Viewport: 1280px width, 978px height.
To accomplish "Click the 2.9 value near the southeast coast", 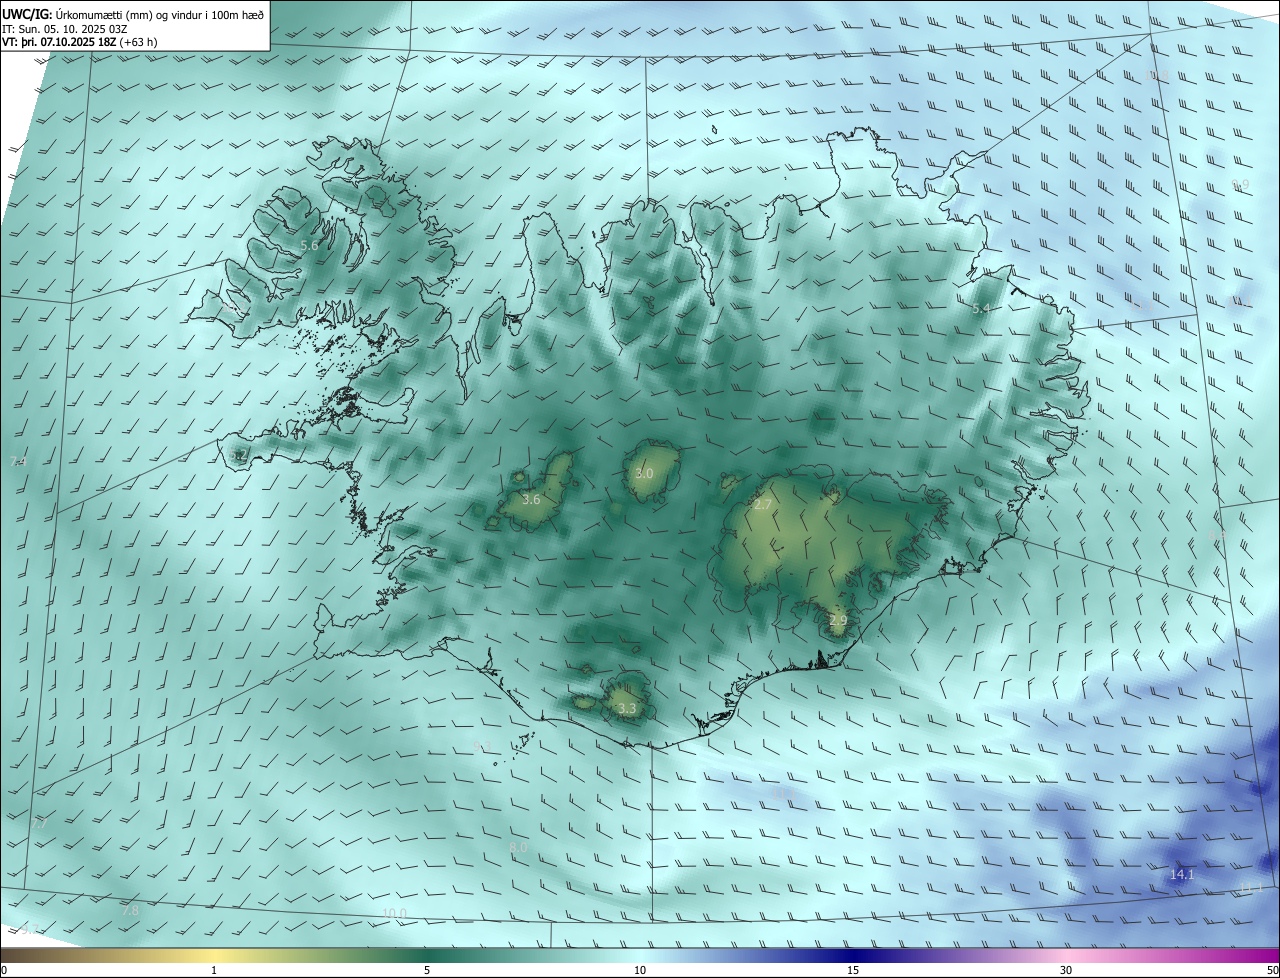I will coord(838,621).
